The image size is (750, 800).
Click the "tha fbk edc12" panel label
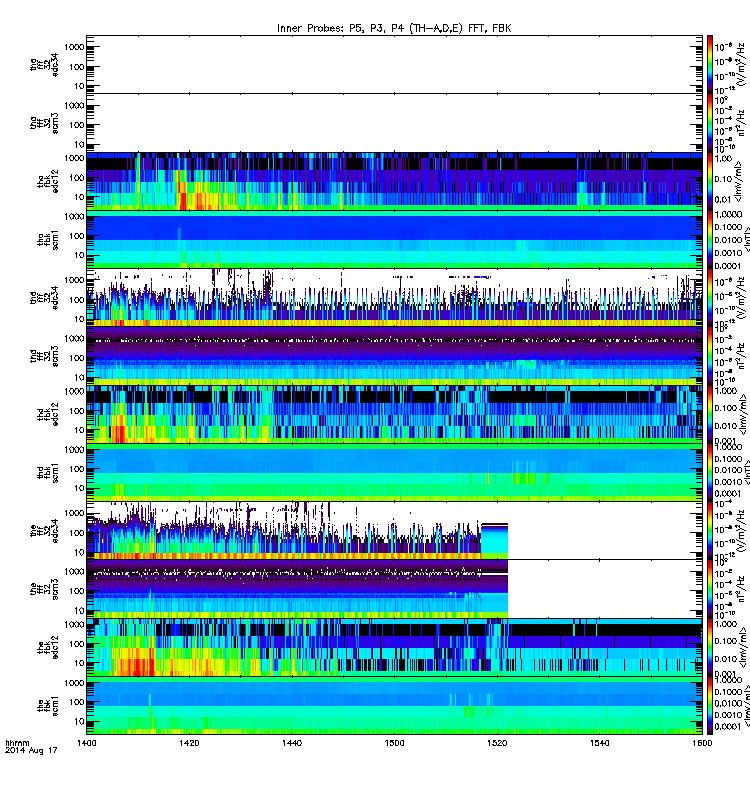tap(48, 181)
